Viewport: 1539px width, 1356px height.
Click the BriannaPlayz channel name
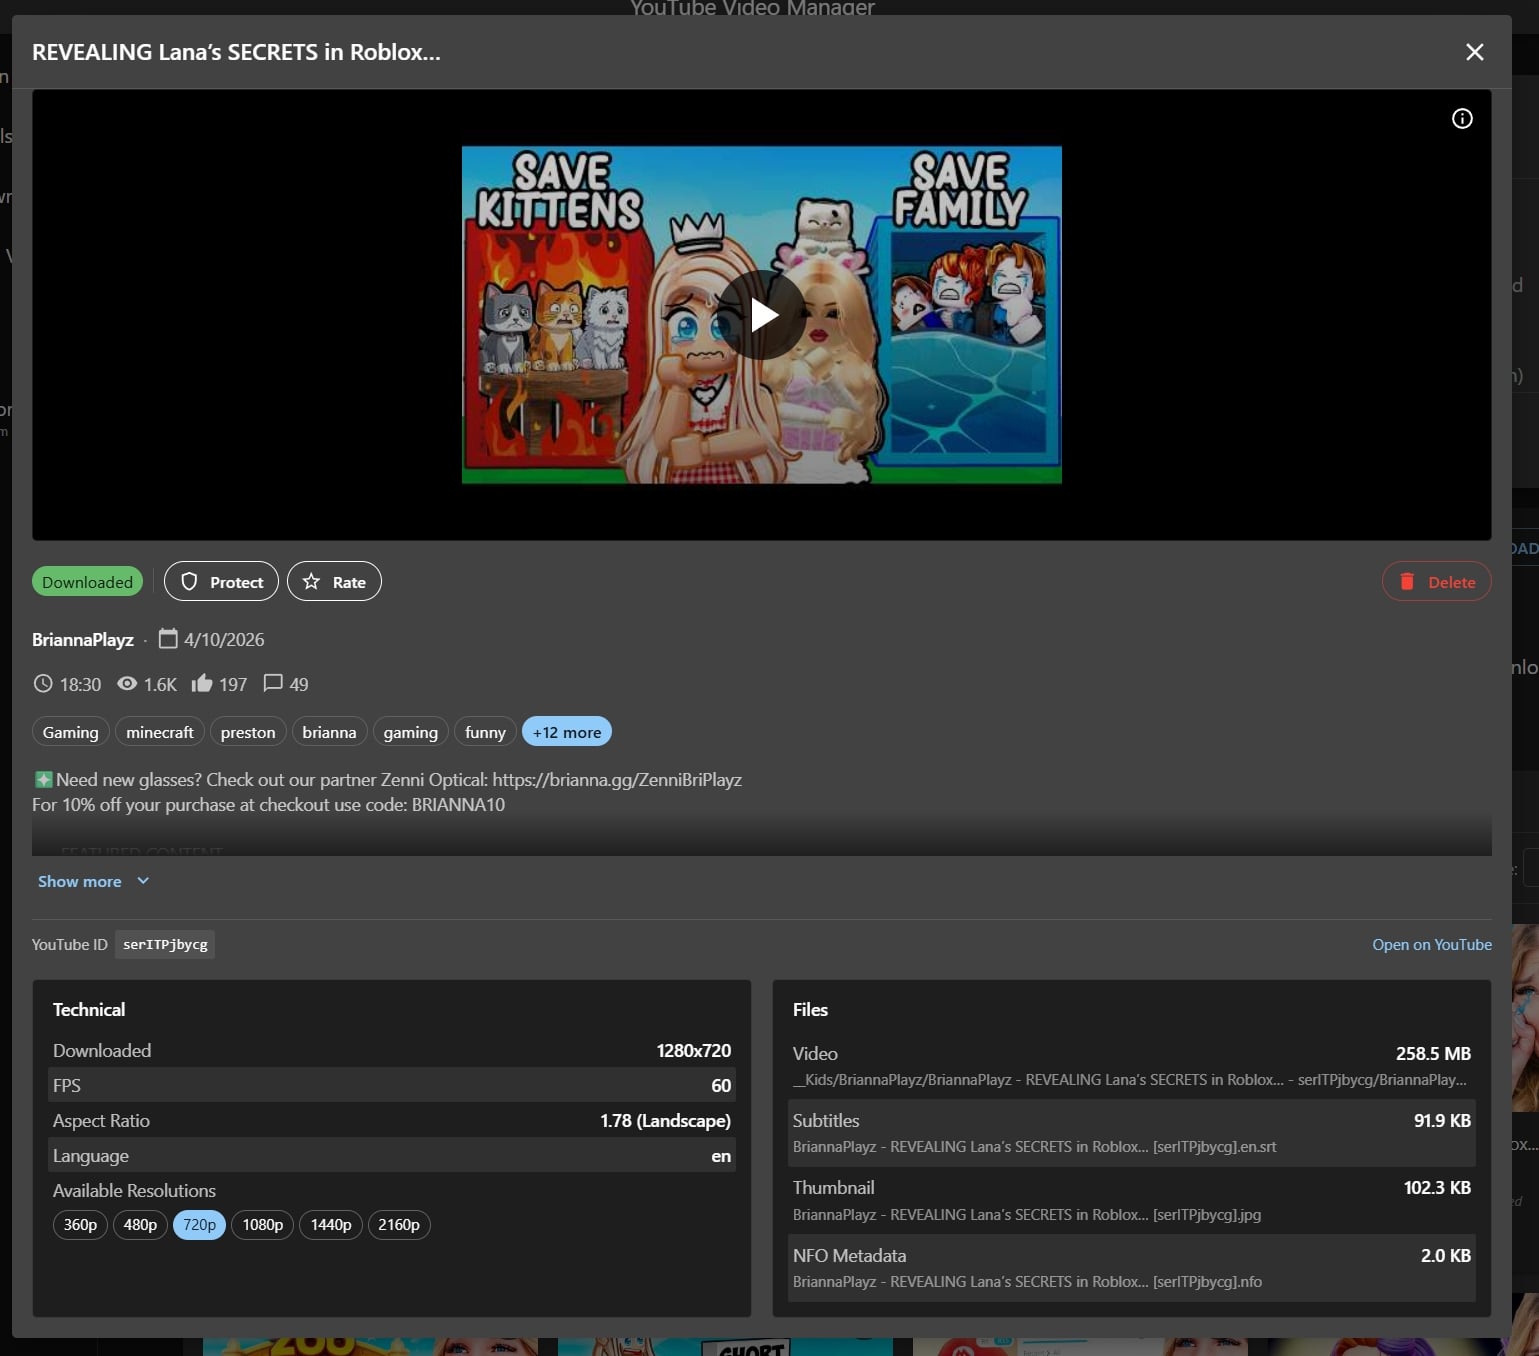point(82,639)
